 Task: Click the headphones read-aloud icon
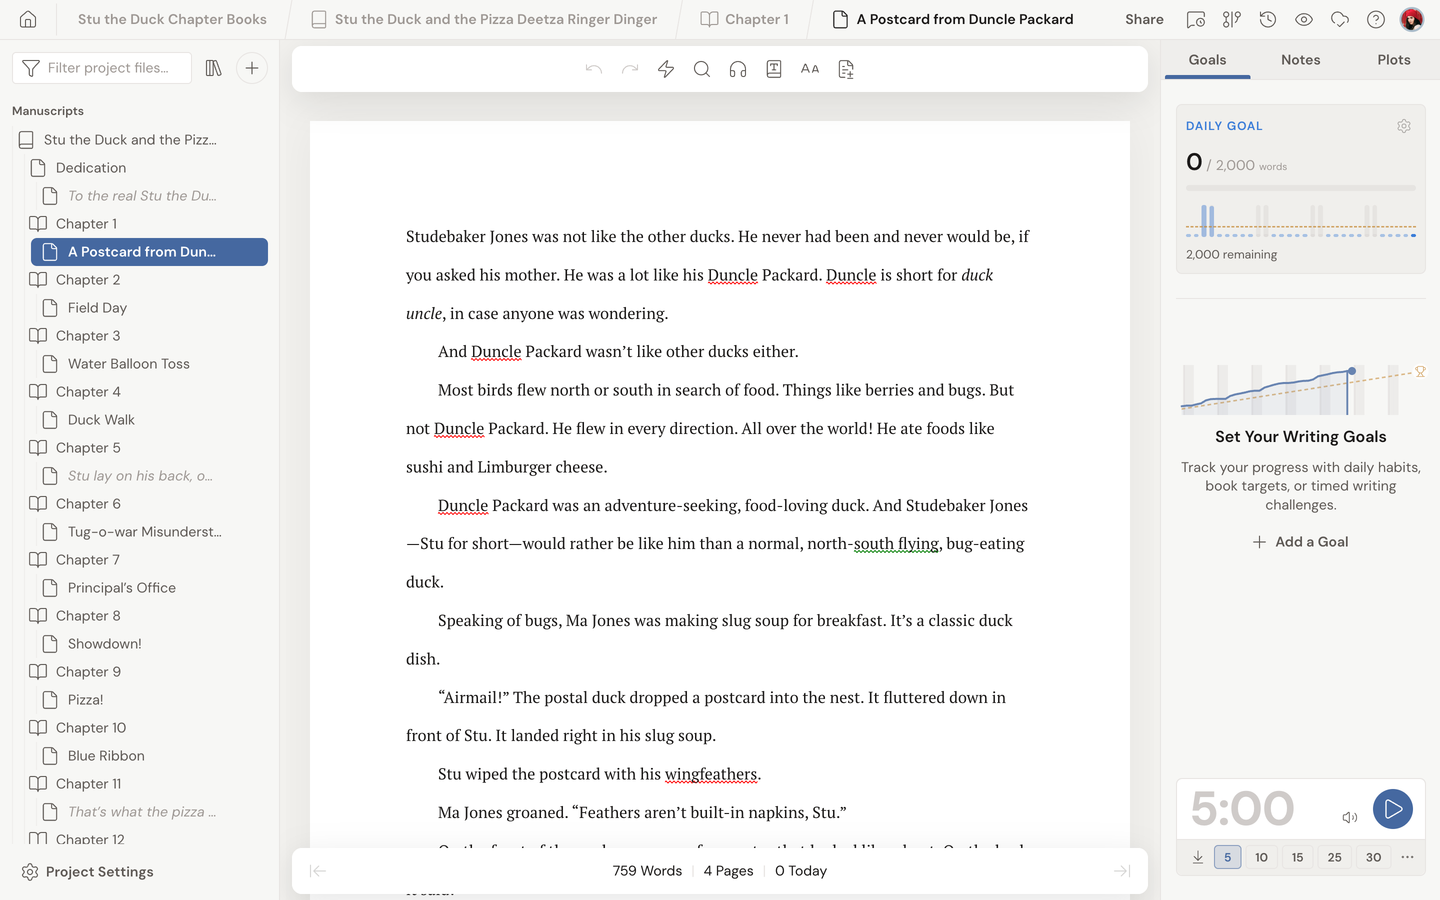click(x=738, y=69)
